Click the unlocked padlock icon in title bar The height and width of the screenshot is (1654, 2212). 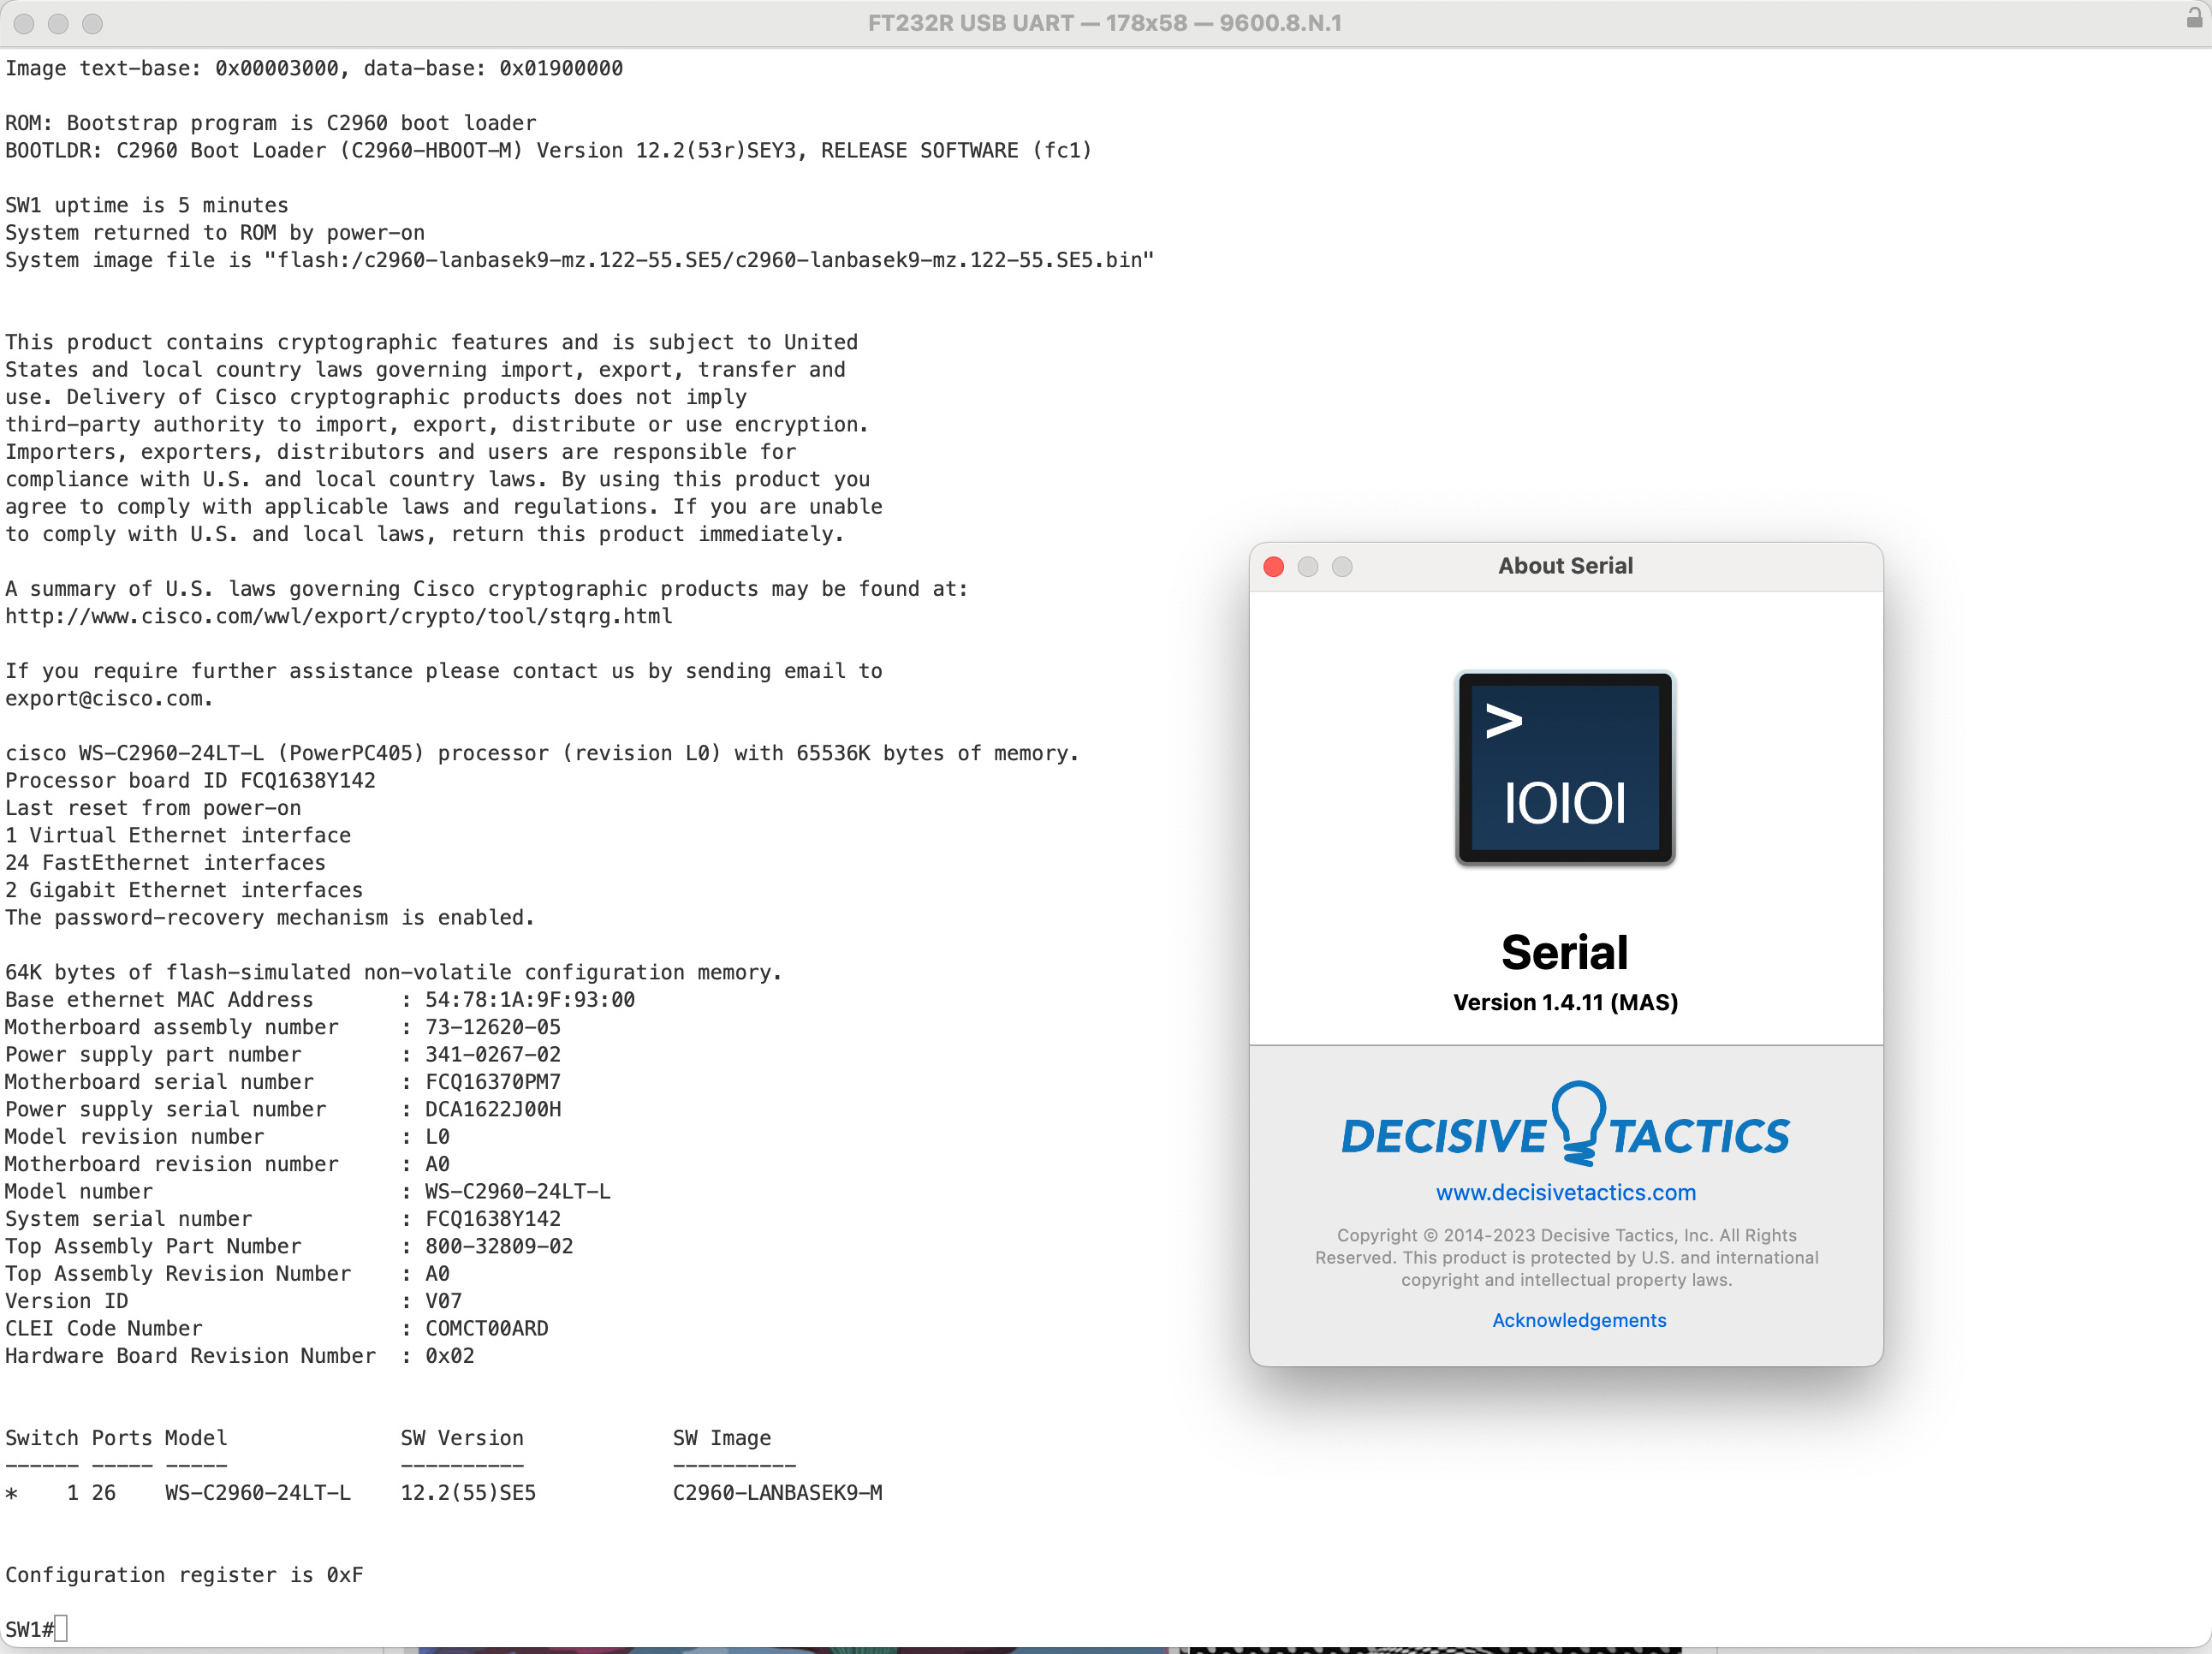[2193, 19]
